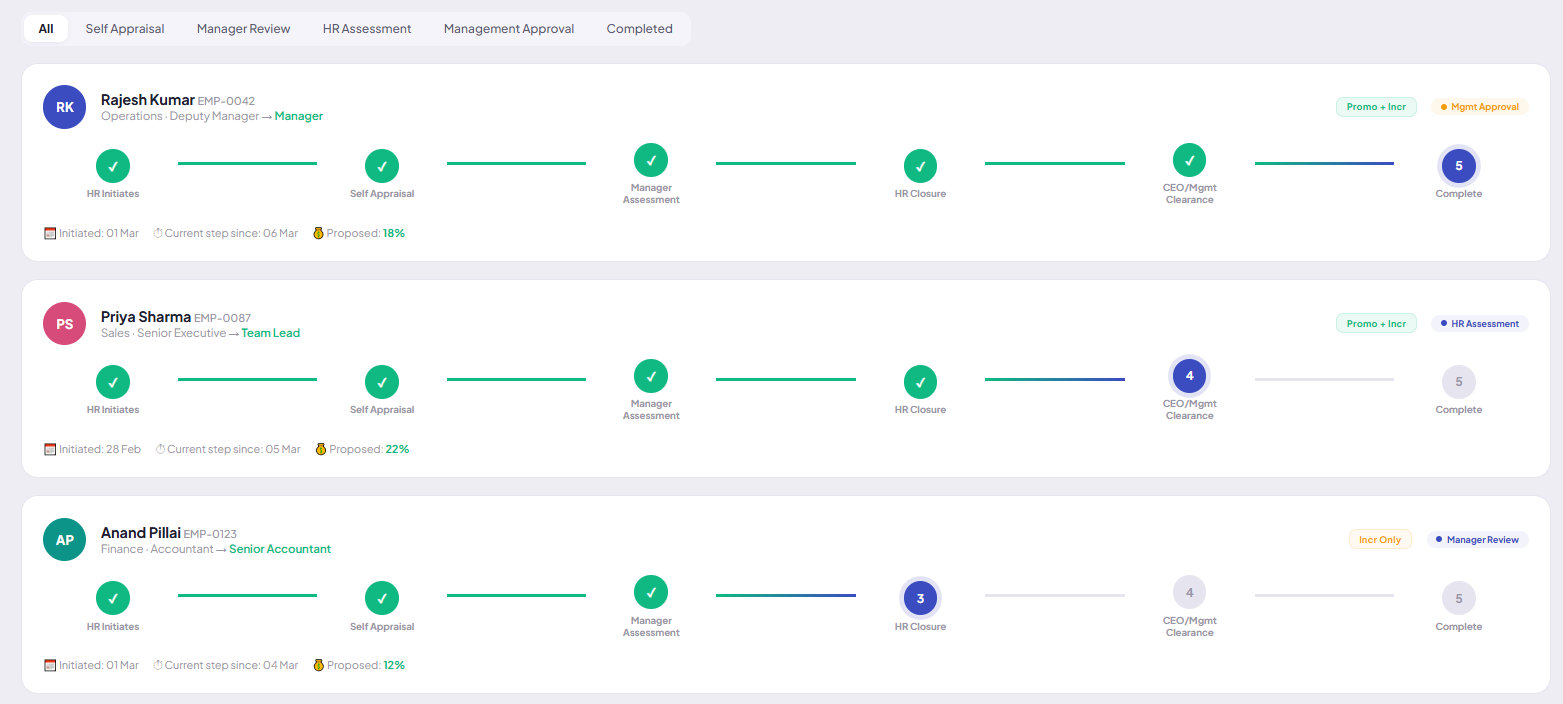This screenshot has width=1563, height=704.
Task: Click Priya Sharma's Promo + Incr badge
Action: pos(1376,323)
